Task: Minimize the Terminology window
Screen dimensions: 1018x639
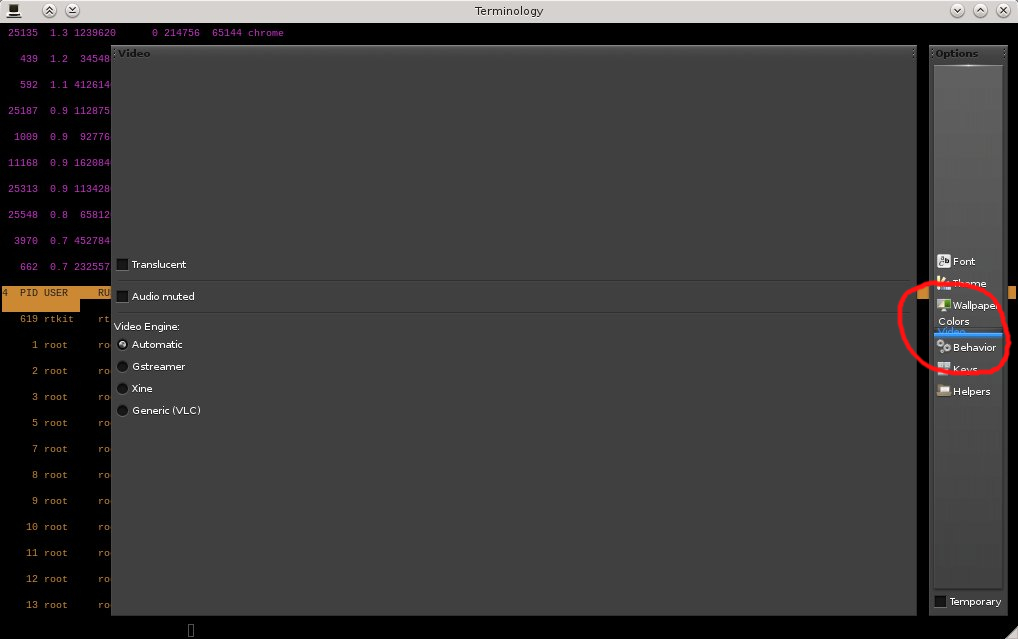Action: (x=957, y=10)
